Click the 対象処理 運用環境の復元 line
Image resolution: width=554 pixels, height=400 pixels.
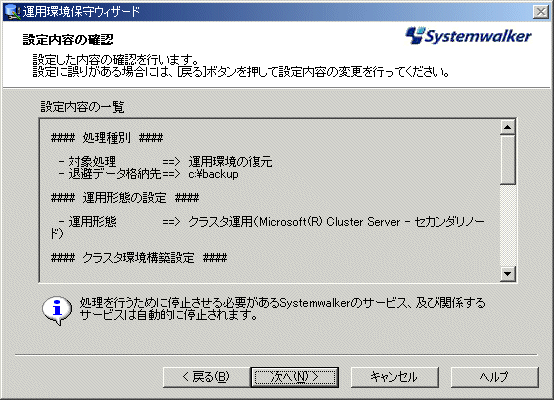point(165,161)
